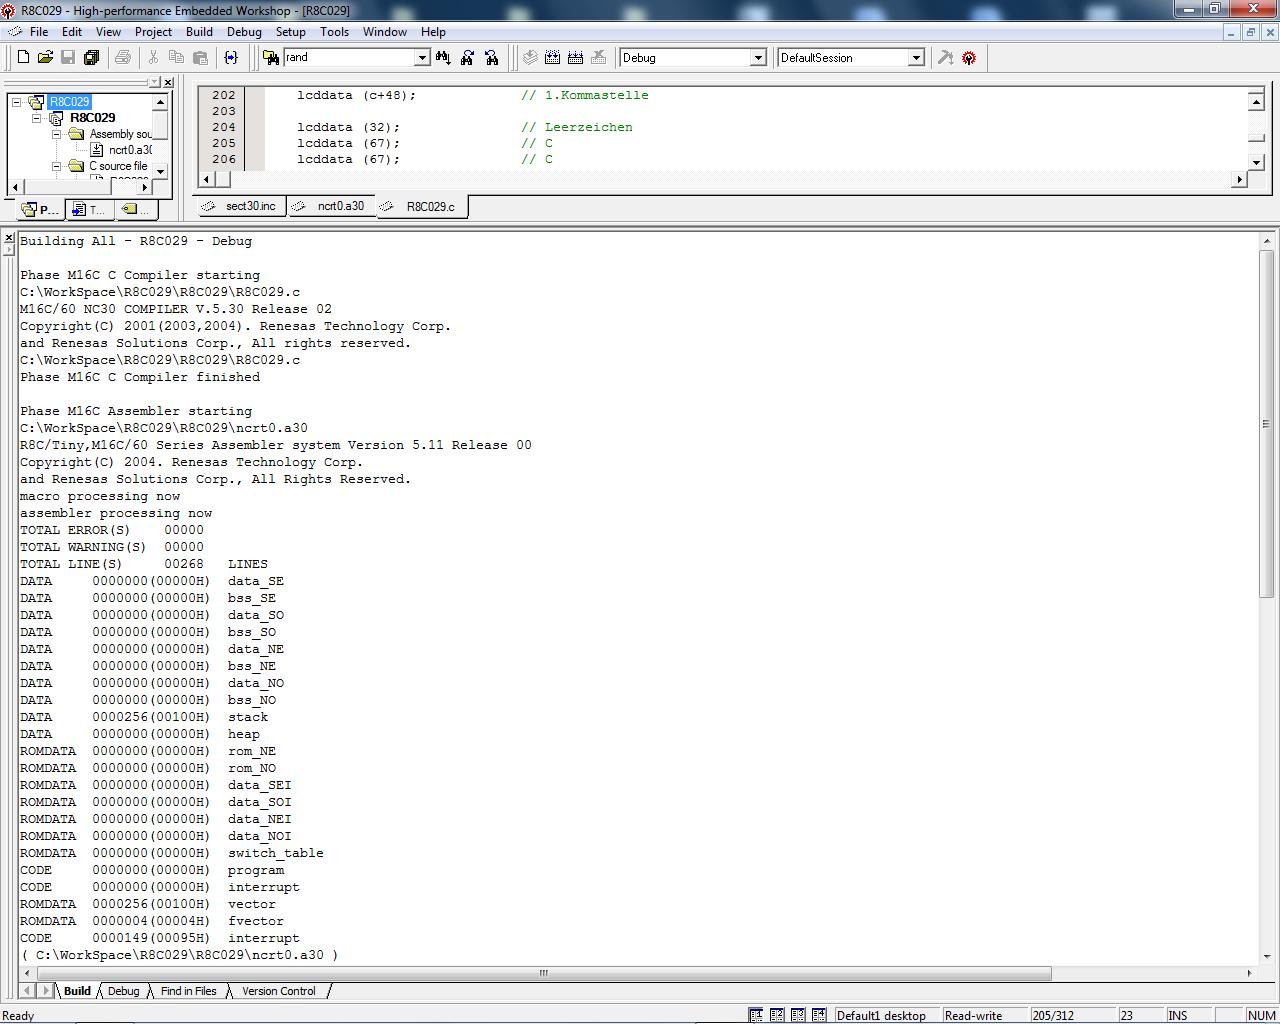Click the red debug connect icon
1280x1024 pixels.
coord(969,58)
